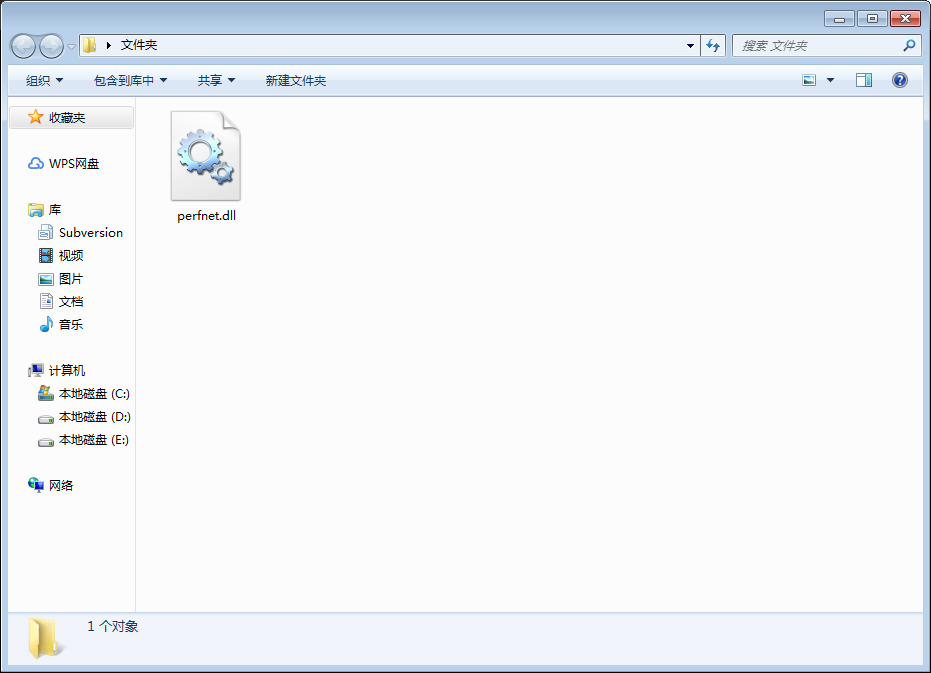Screen dimensions: 931x673
Task: Toggle the preview pane button
Action: coord(863,80)
